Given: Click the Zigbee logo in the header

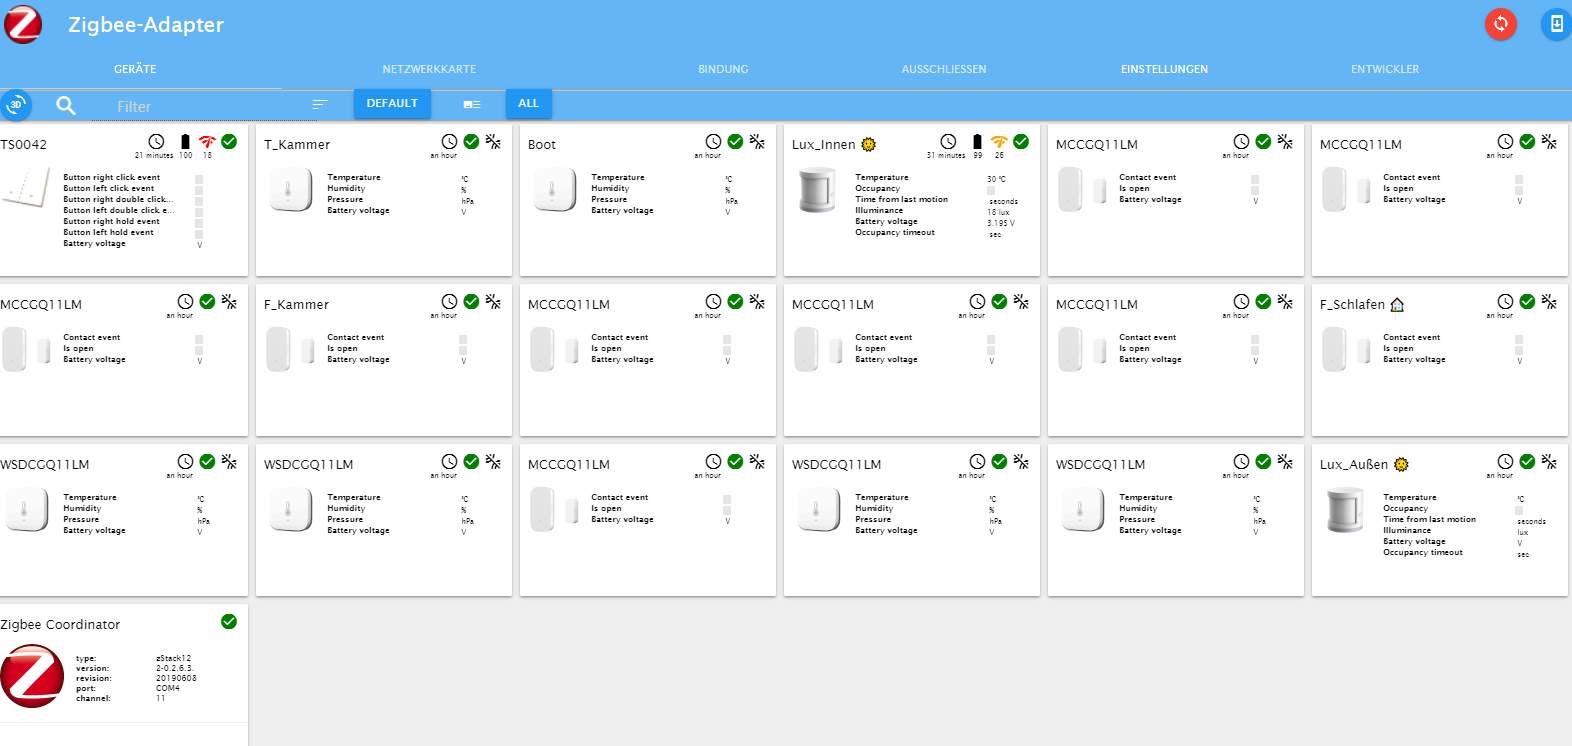Looking at the screenshot, I should (x=23, y=24).
